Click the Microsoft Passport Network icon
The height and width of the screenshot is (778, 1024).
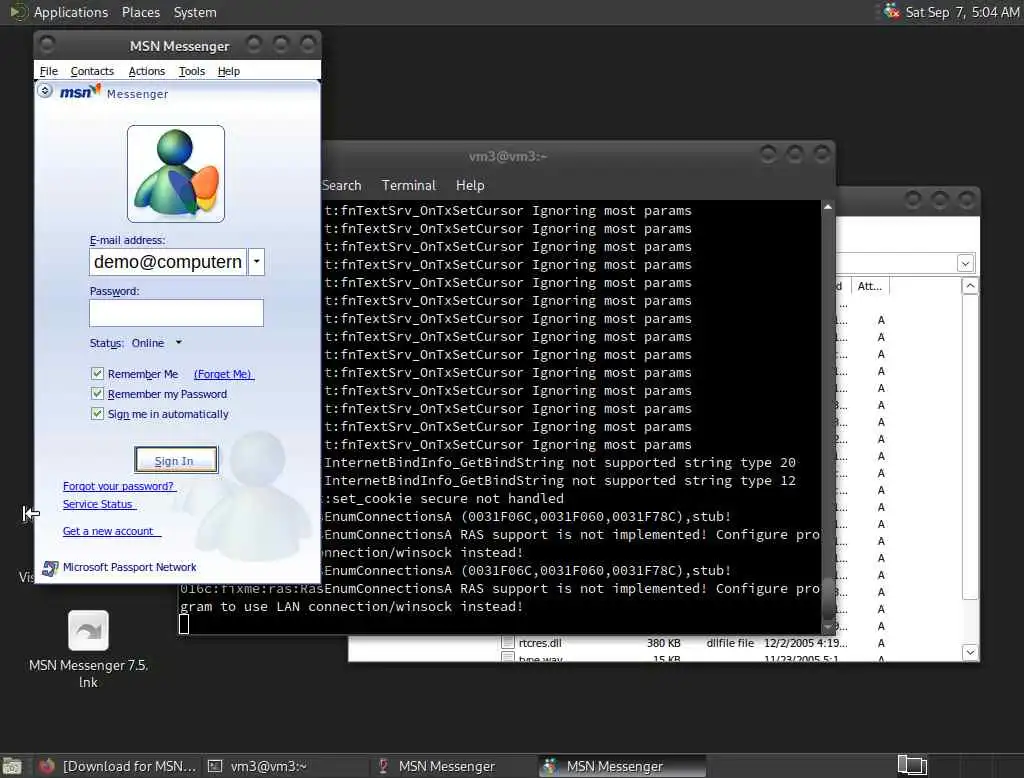(x=50, y=568)
